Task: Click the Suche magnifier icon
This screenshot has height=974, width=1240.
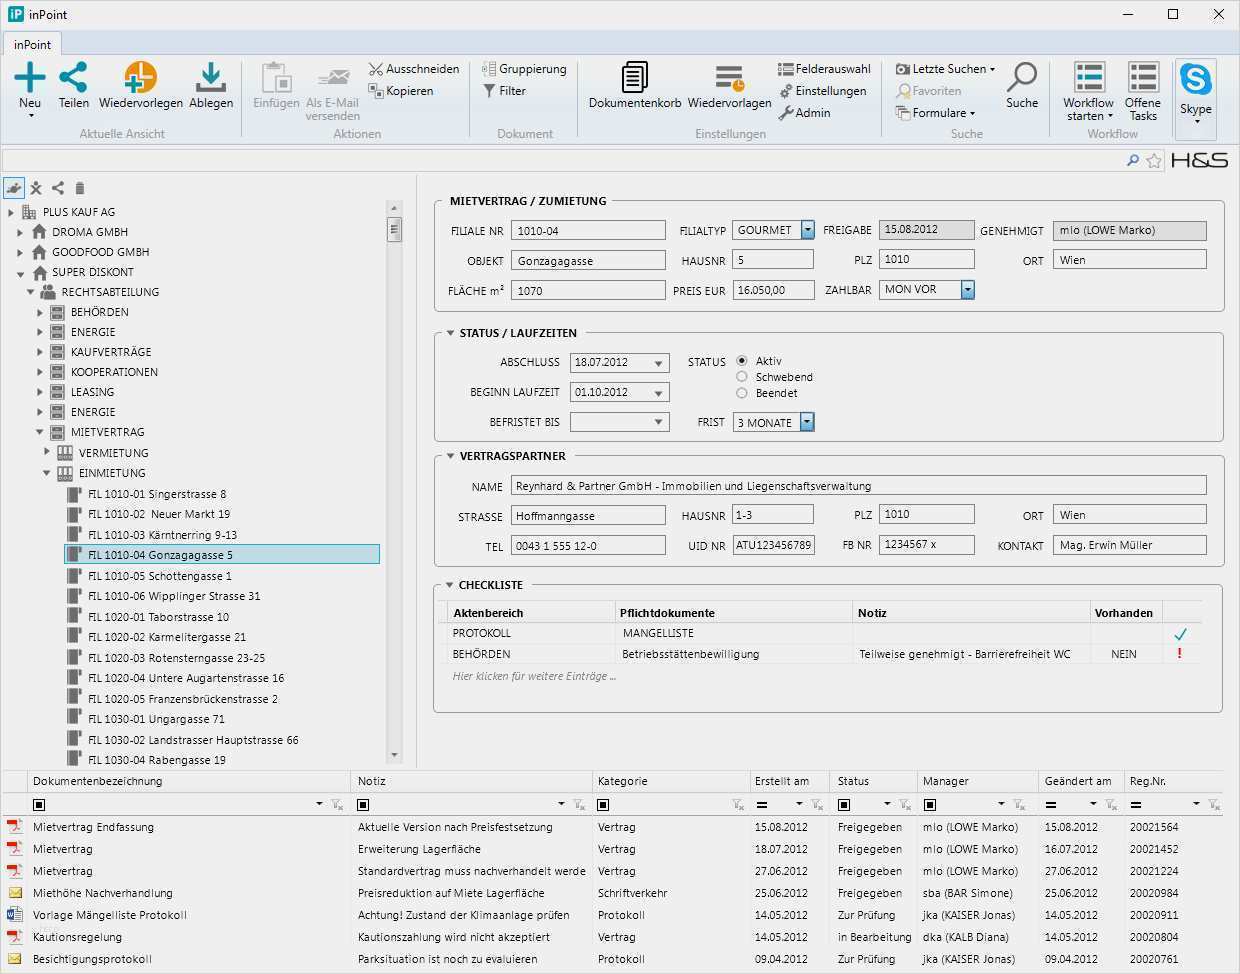Action: click(1022, 78)
